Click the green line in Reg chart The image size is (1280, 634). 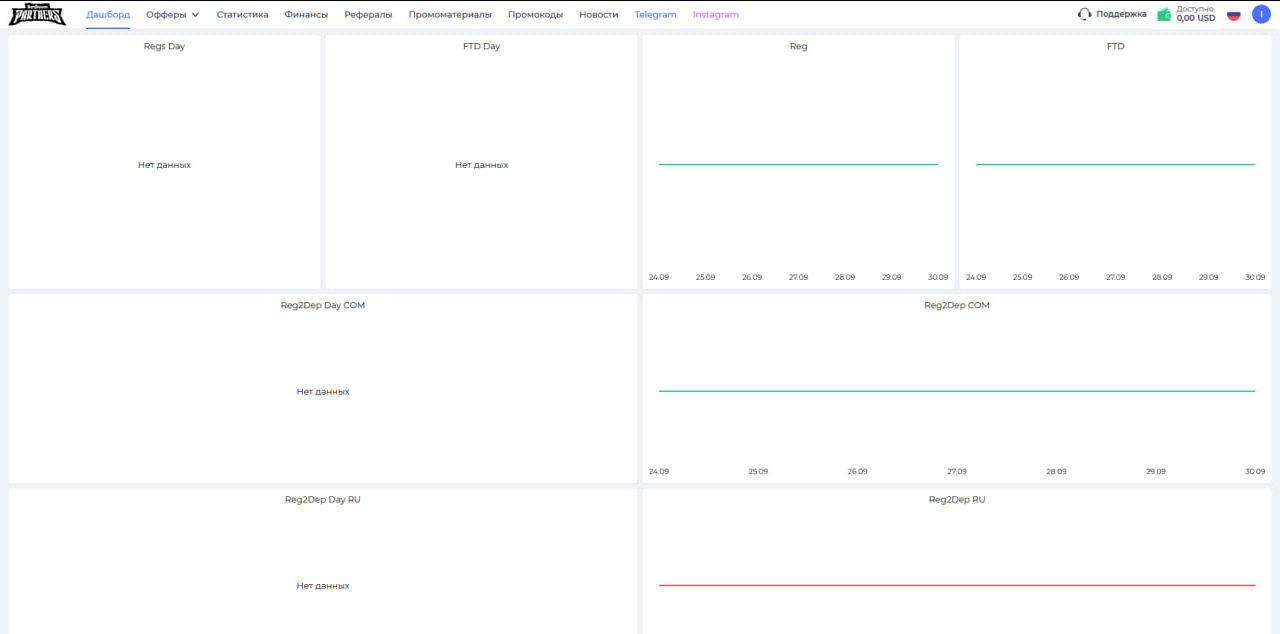click(x=798, y=164)
